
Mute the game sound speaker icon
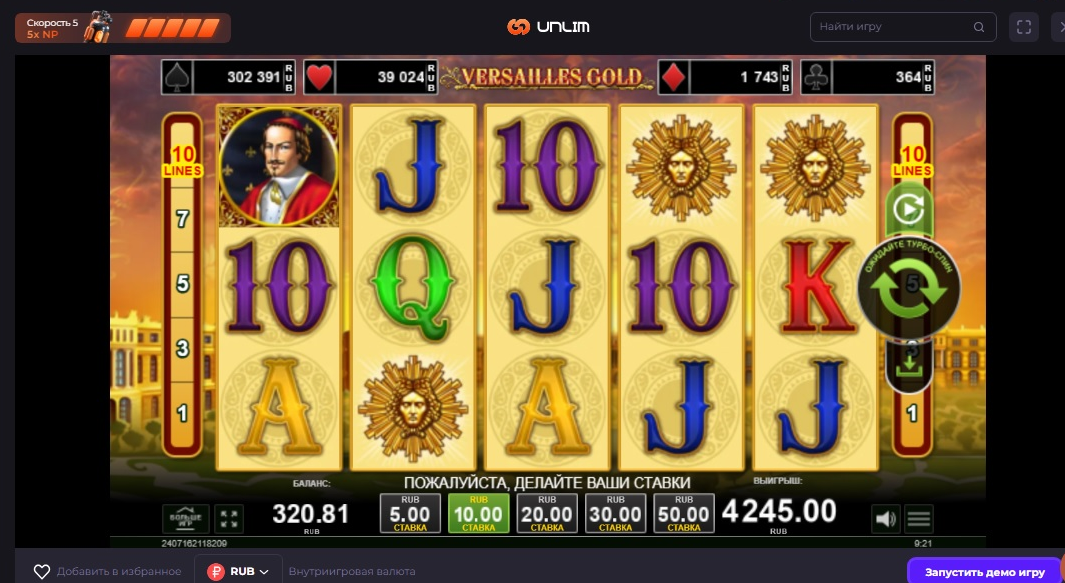click(x=886, y=519)
